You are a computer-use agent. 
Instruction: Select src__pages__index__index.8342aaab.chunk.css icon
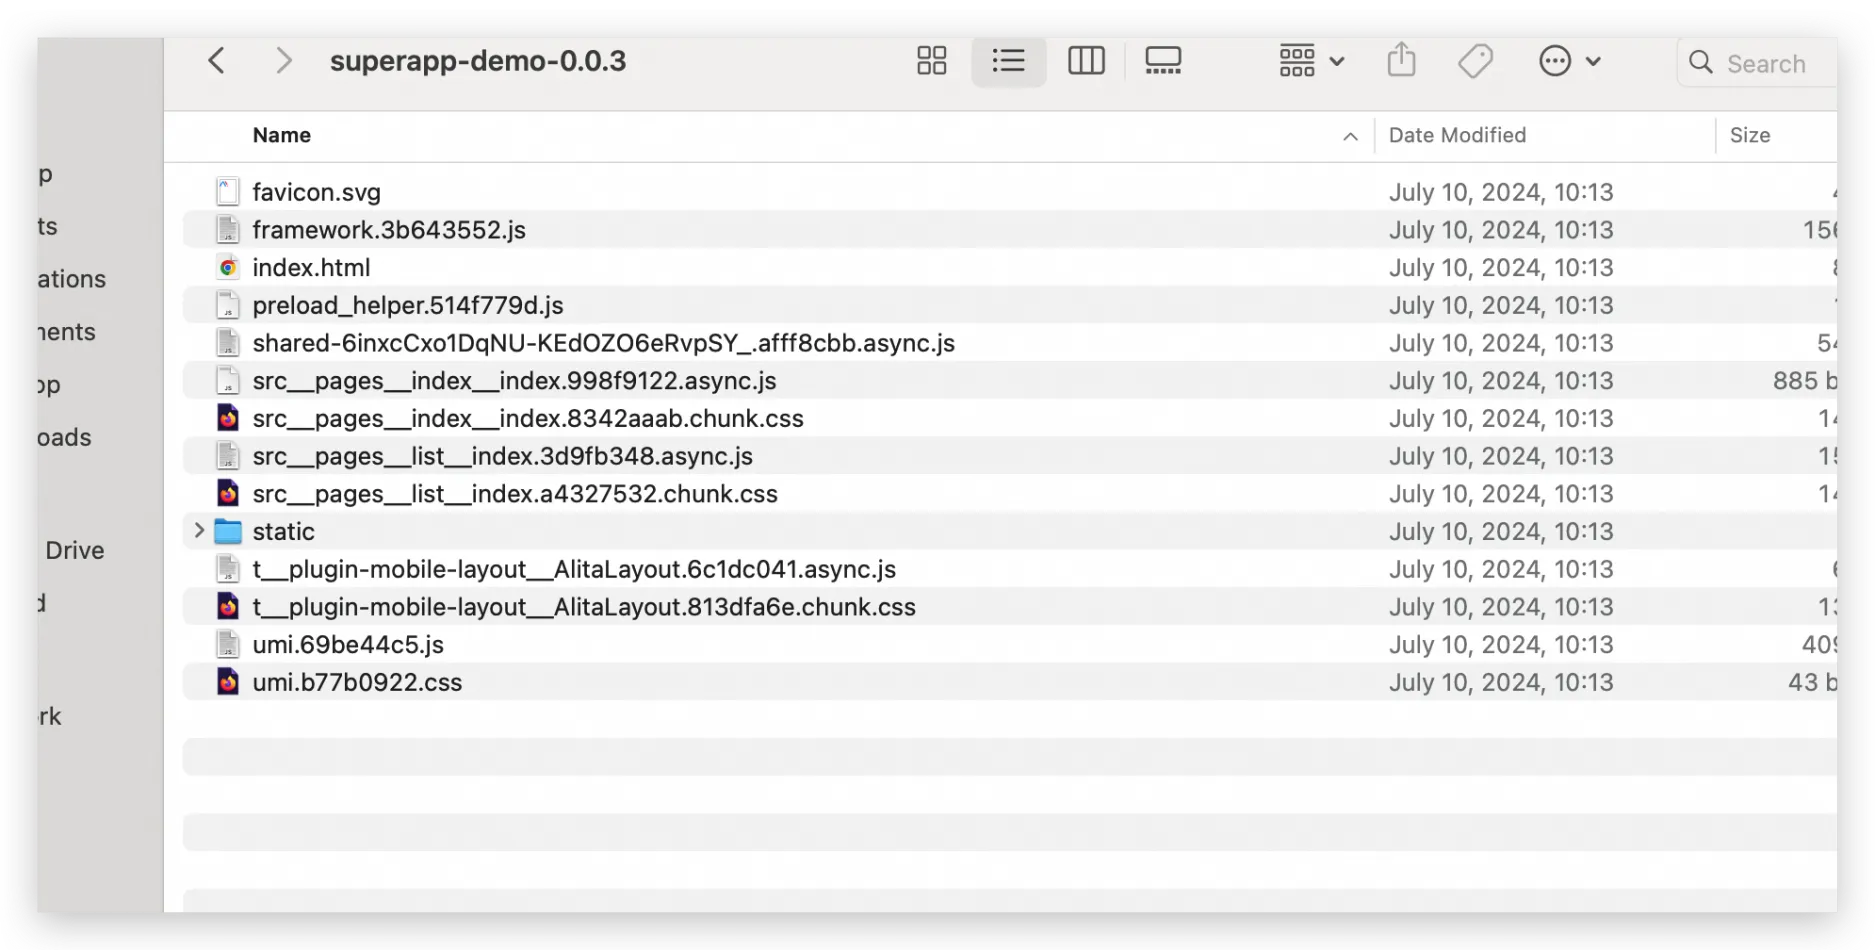228,418
